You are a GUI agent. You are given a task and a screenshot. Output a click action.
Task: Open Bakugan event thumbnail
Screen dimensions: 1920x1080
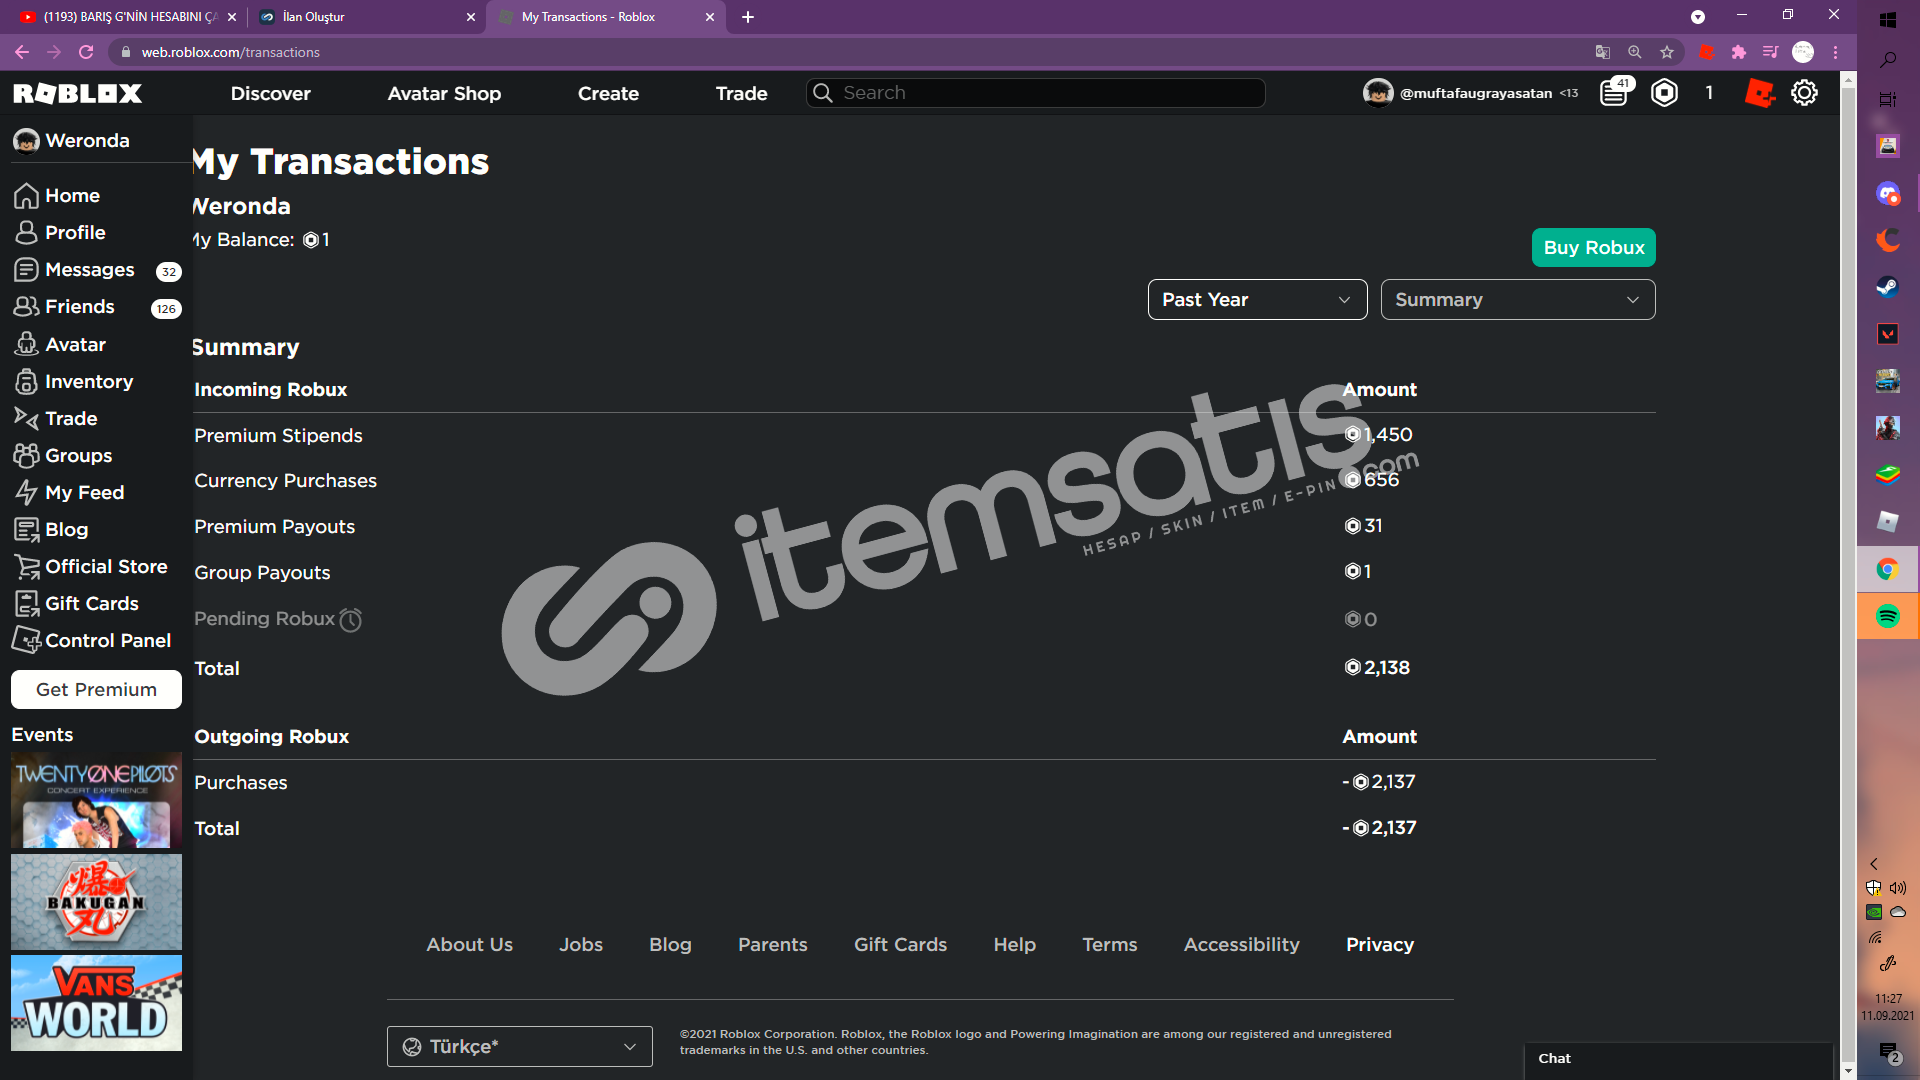96,902
